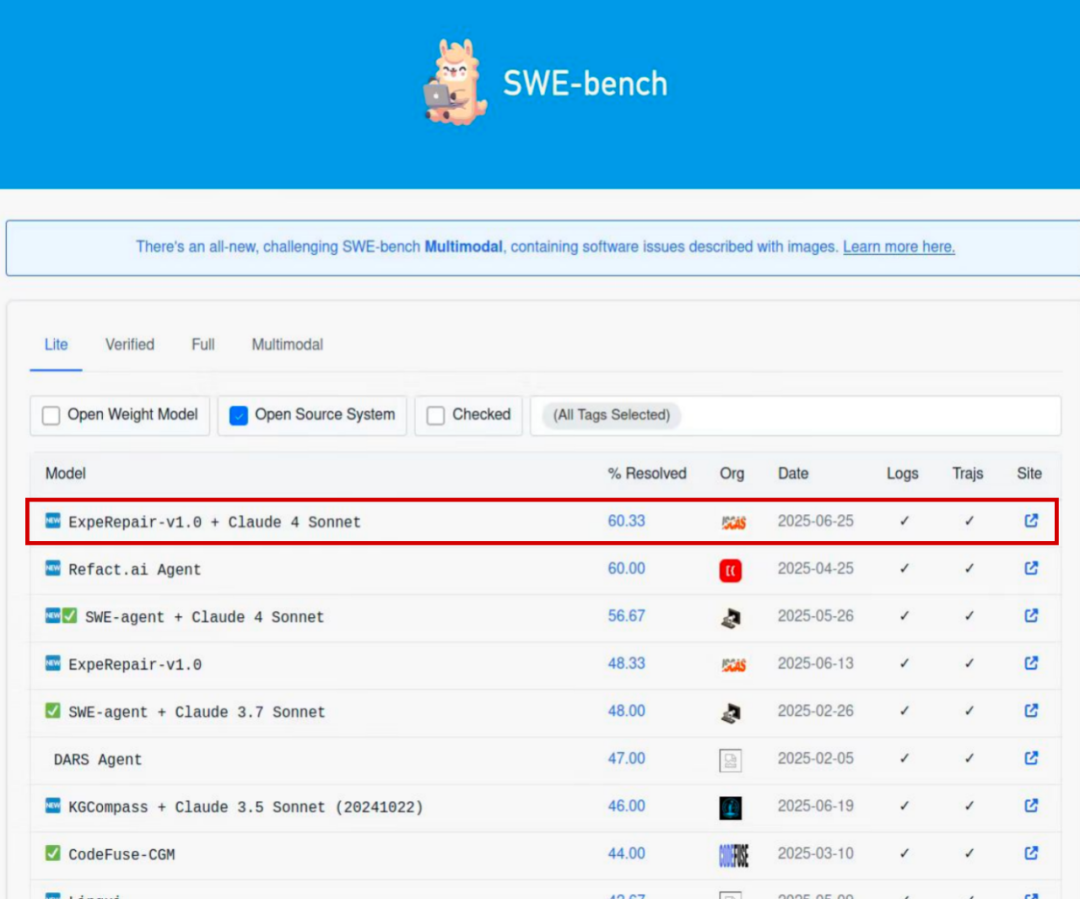Image resolution: width=1080 pixels, height=899 pixels.
Task: Click the SWE-bench llama logo
Action: click(455, 82)
